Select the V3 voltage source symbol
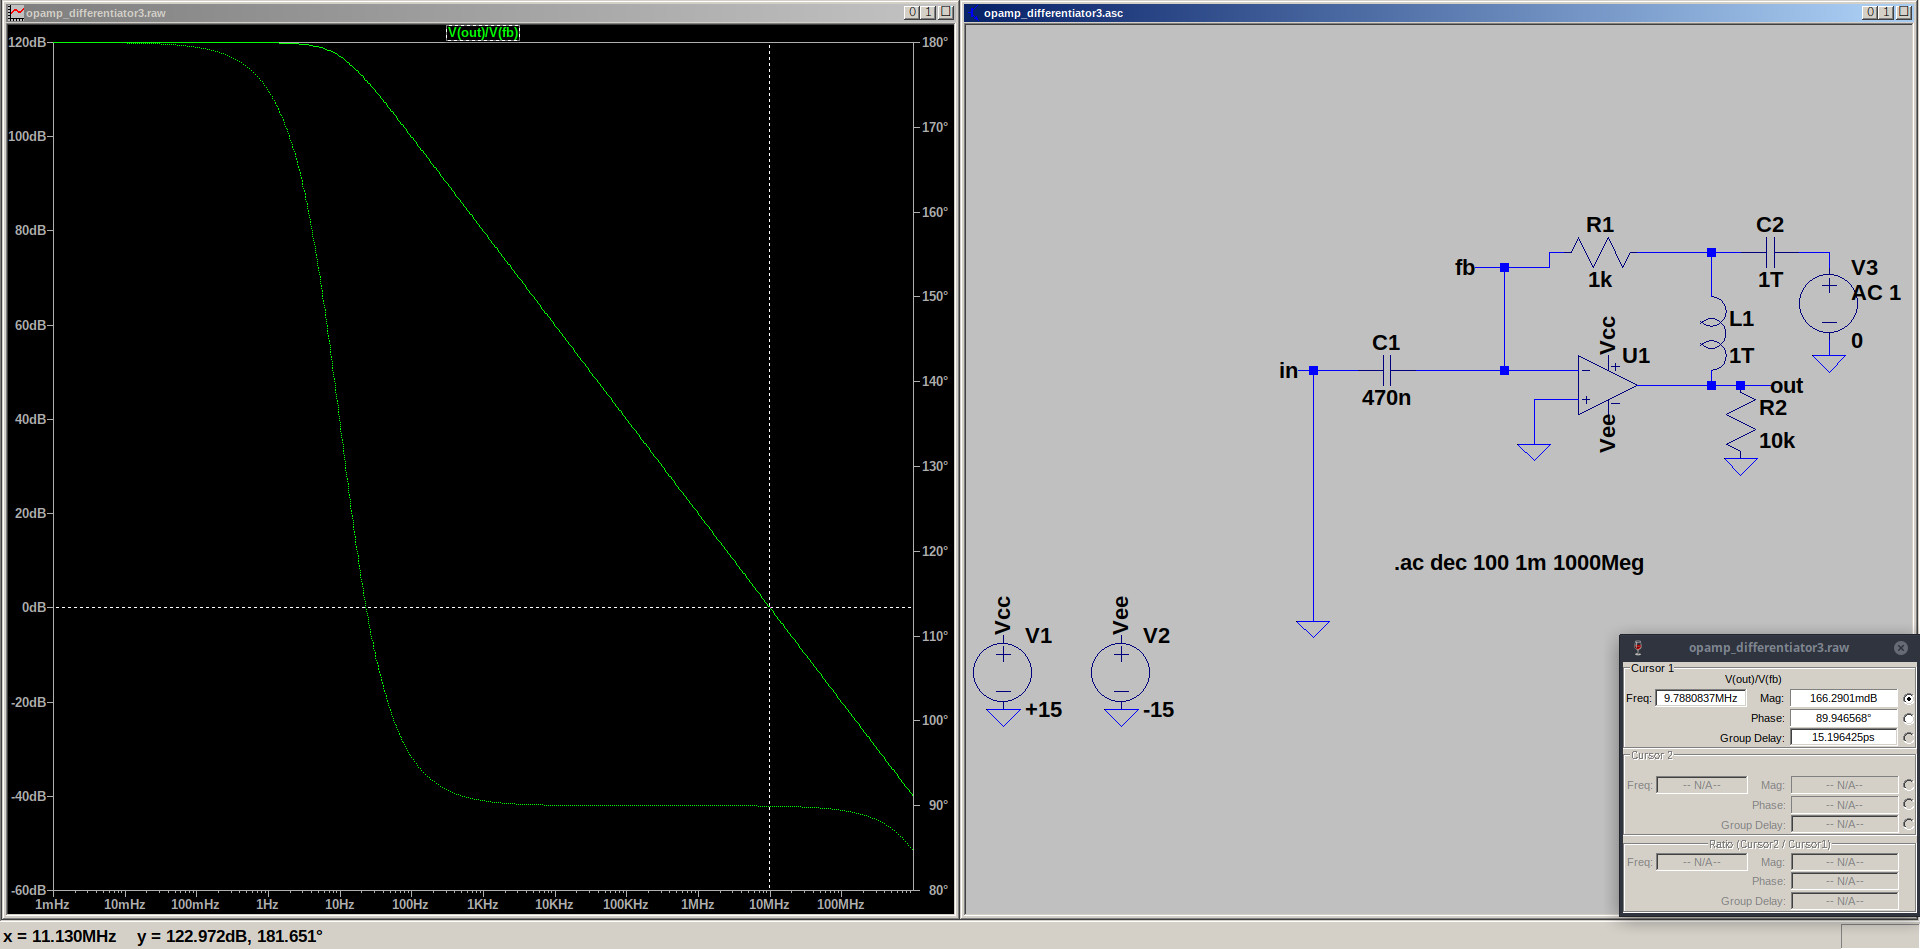Viewport: 1920px width, 949px height. (x=1828, y=303)
